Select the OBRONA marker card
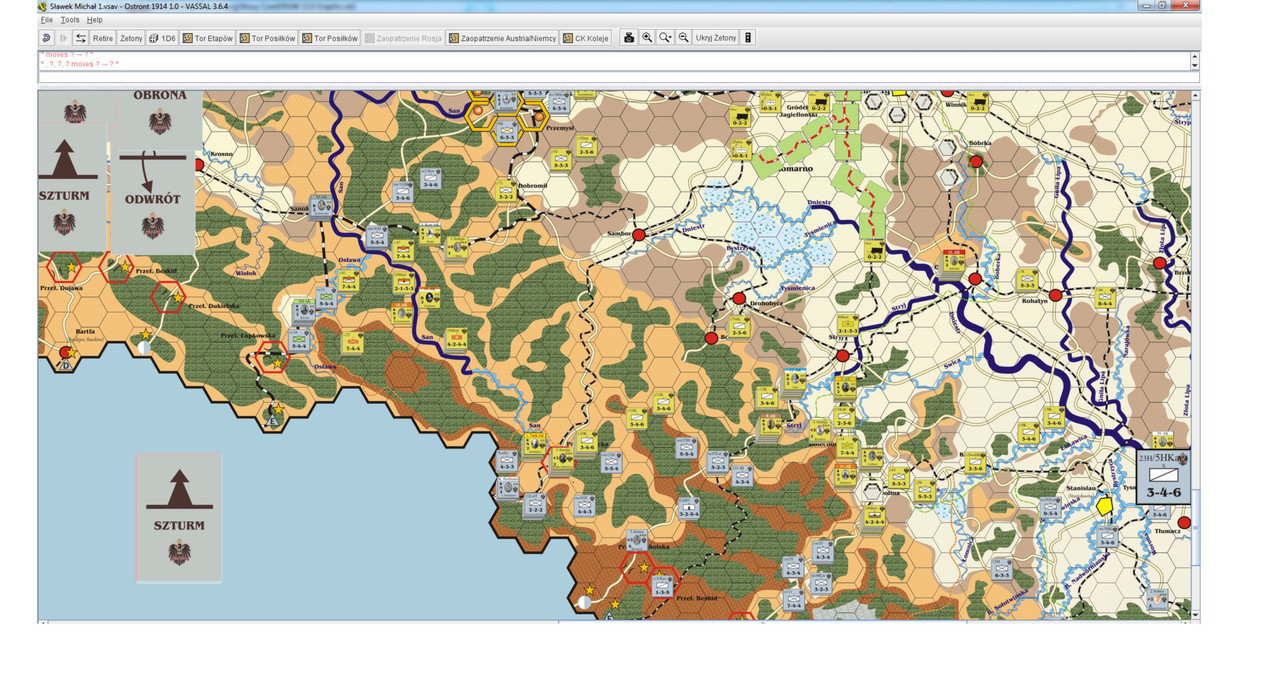This screenshot has width=1280, height=693. (x=160, y=118)
